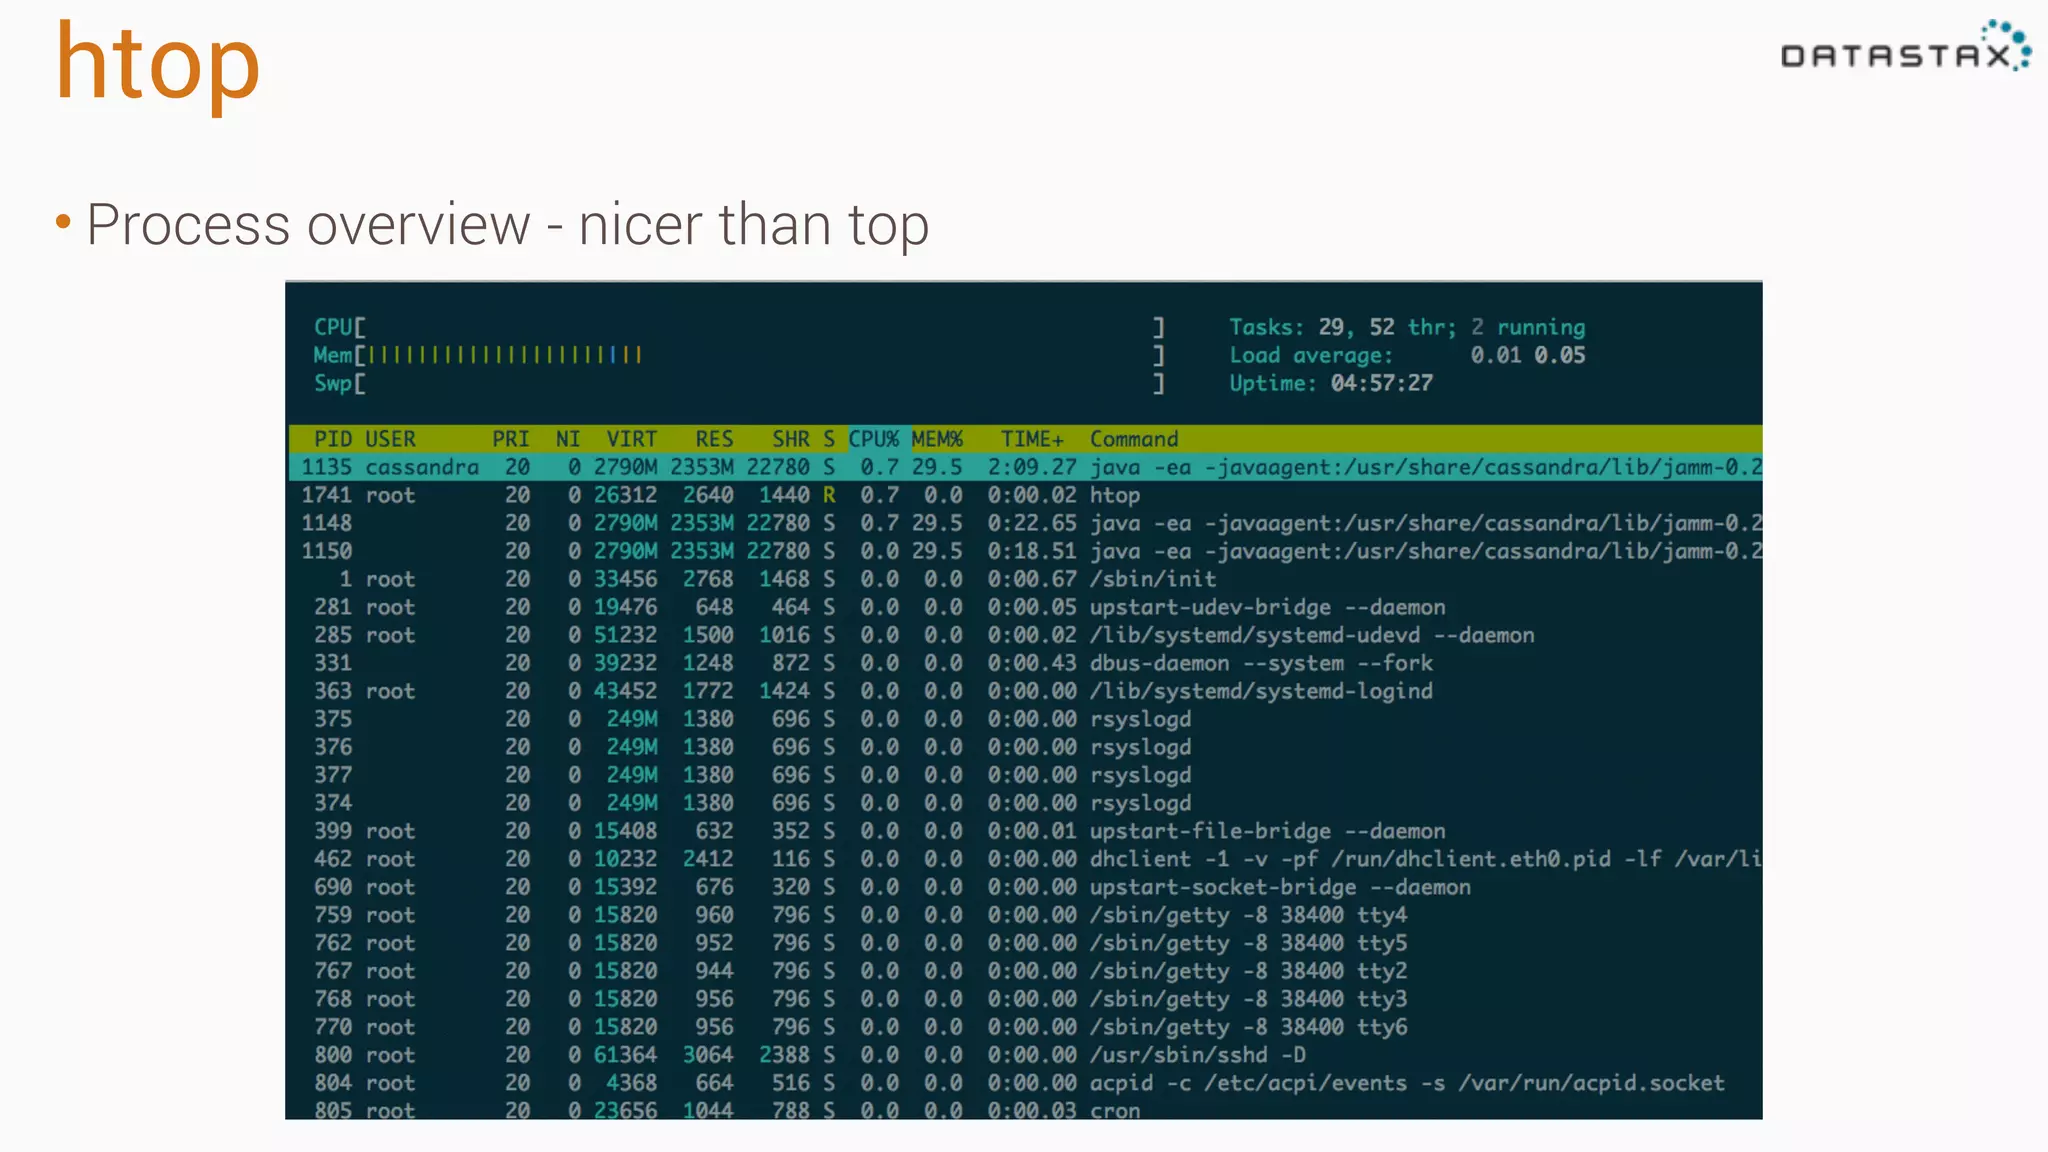Sort by the VIRT column header
The height and width of the screenshot is (1152, 2048).
(632, 439)
